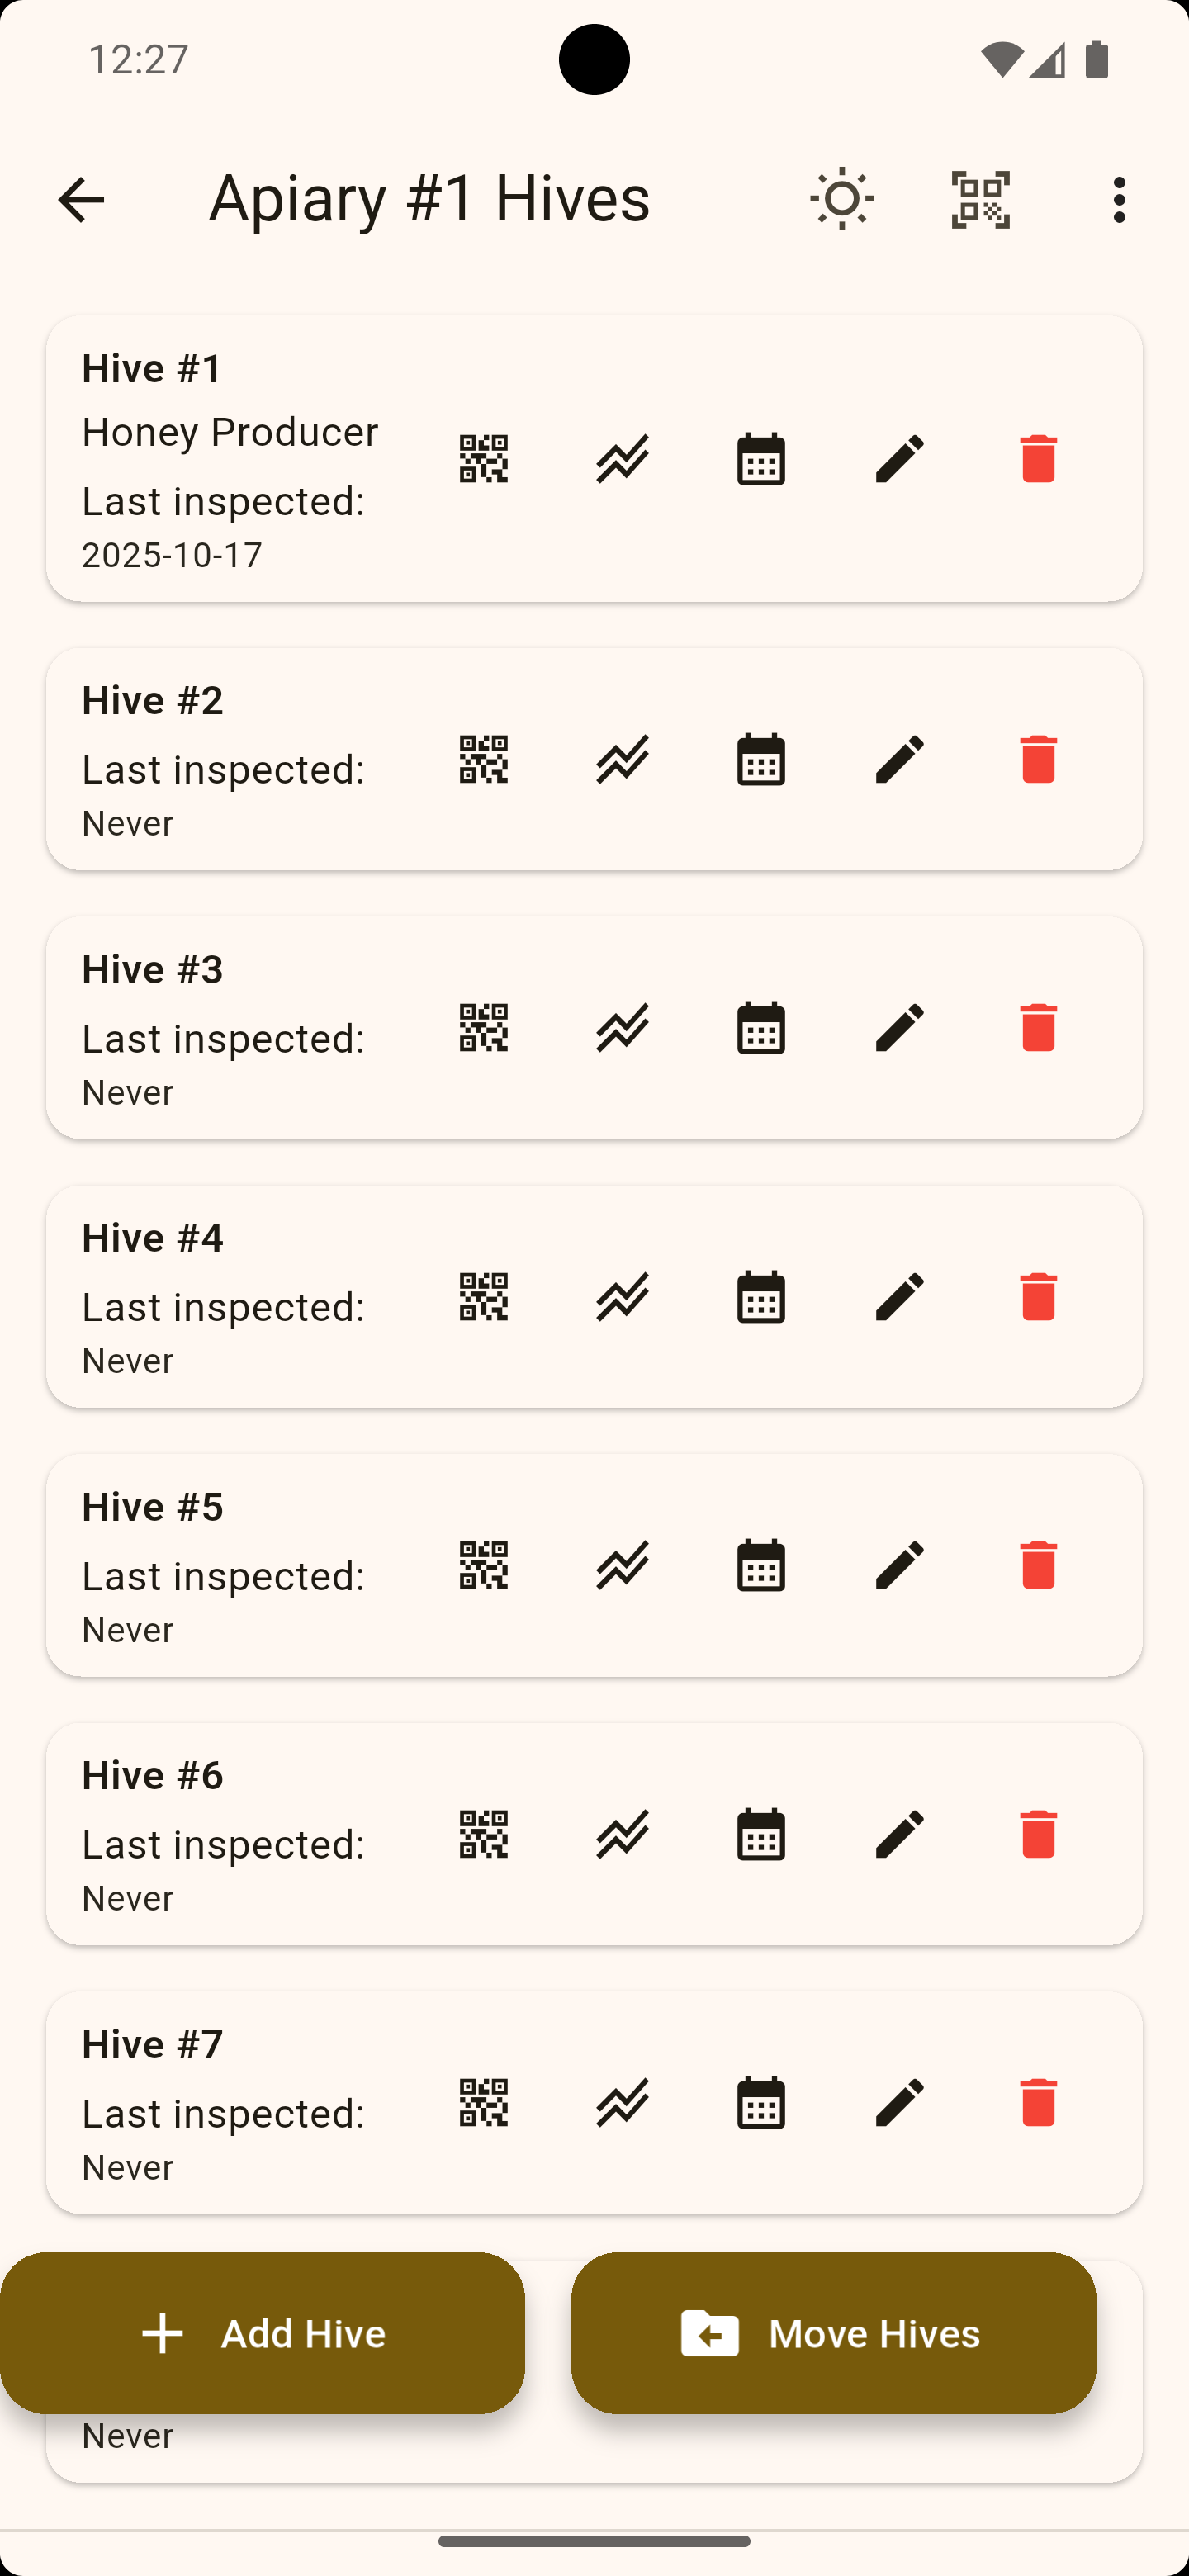
Task: Toggle the light/dark theme sun icon
Action: [842, 199]
